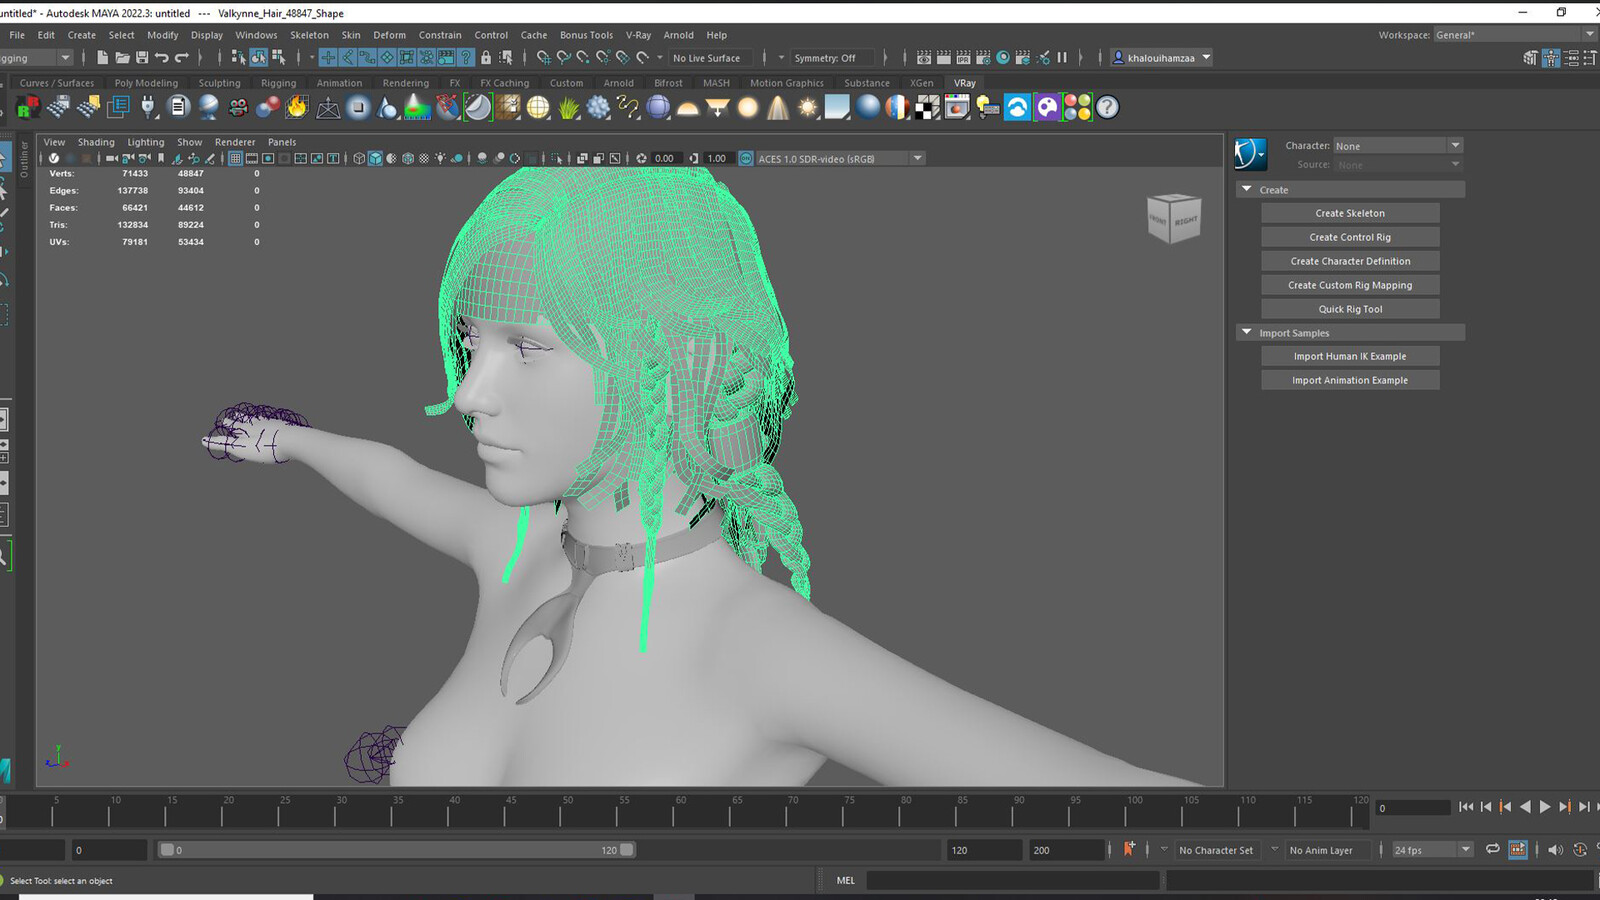Click the Quick Rig Tool button
Image resolution: width=1600 pixels, height=900 pixels.
tap(1350, 309)
